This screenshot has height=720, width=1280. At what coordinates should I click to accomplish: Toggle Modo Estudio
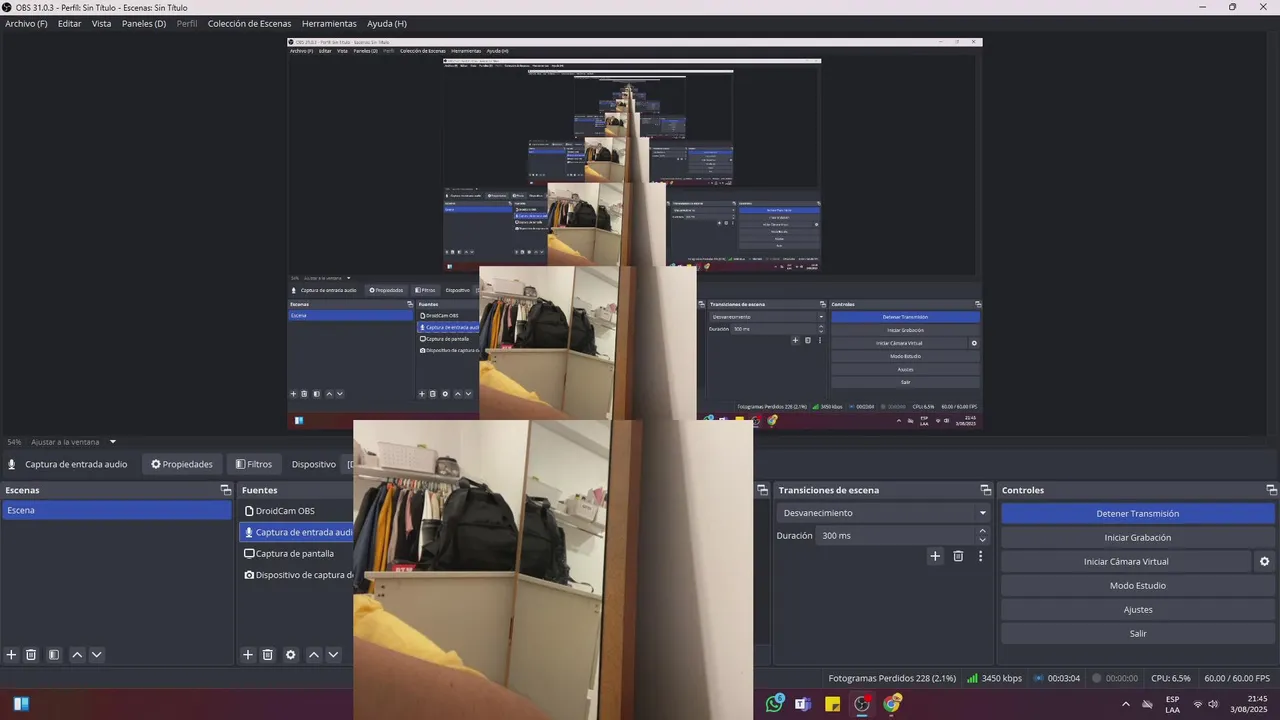[1138, 586]
